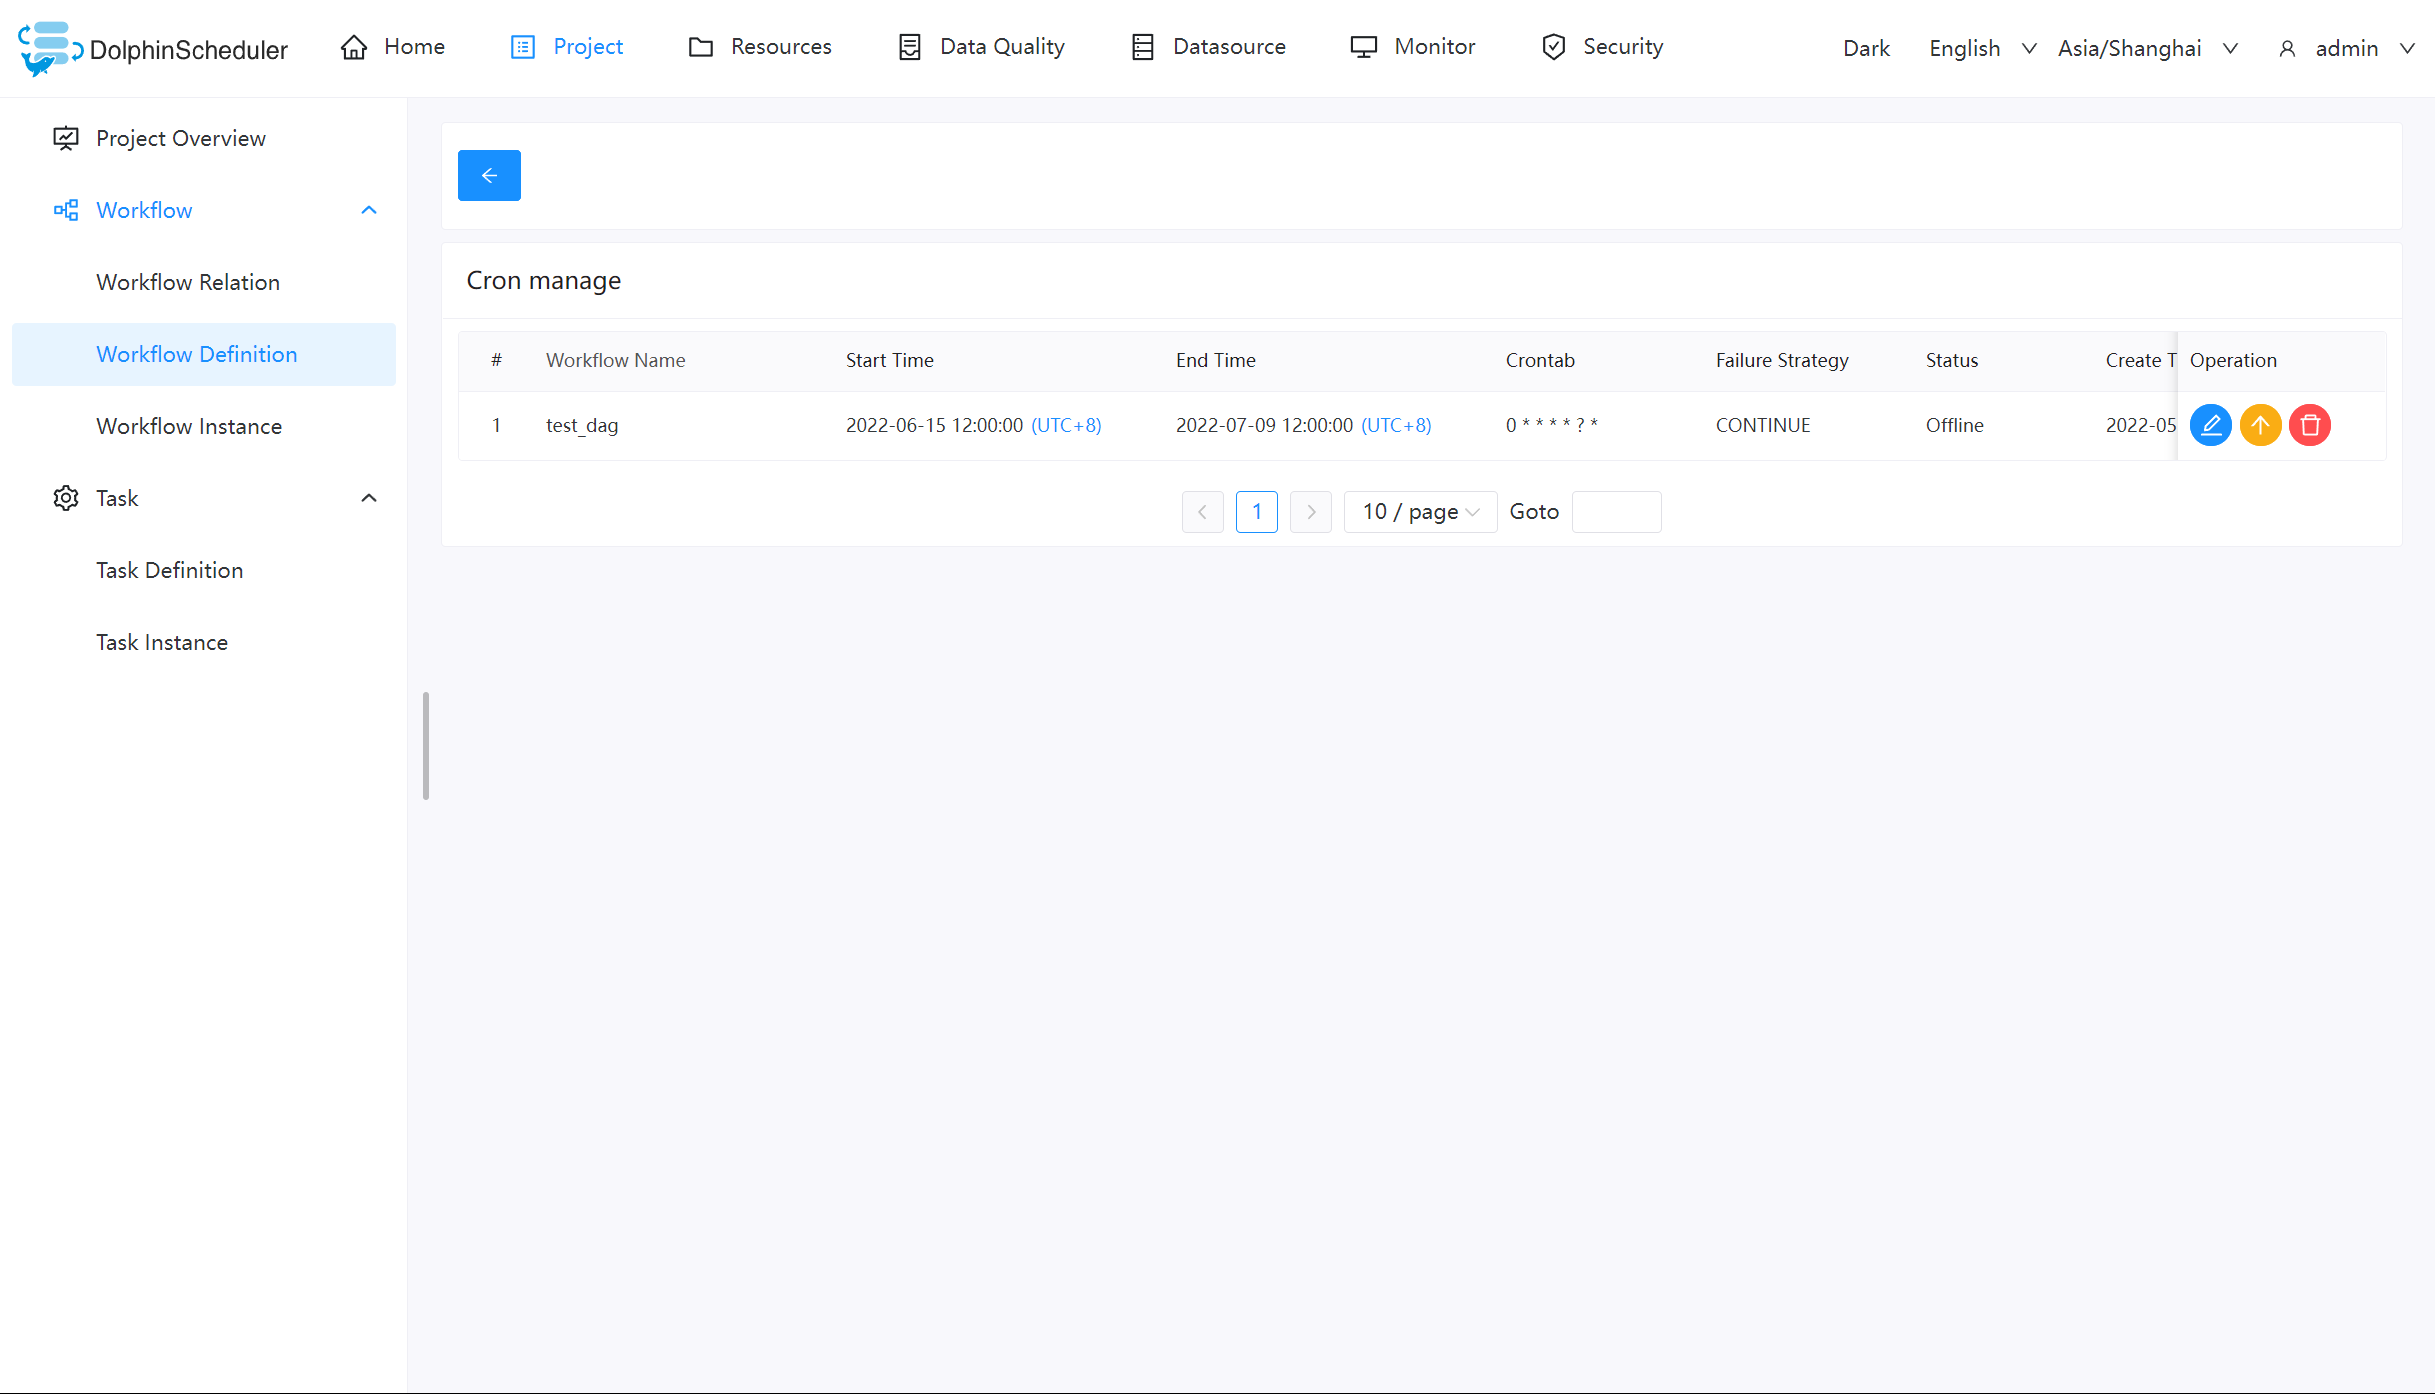
Task: Click the Project Overview chart icon
Action: [x=66, y=138]
